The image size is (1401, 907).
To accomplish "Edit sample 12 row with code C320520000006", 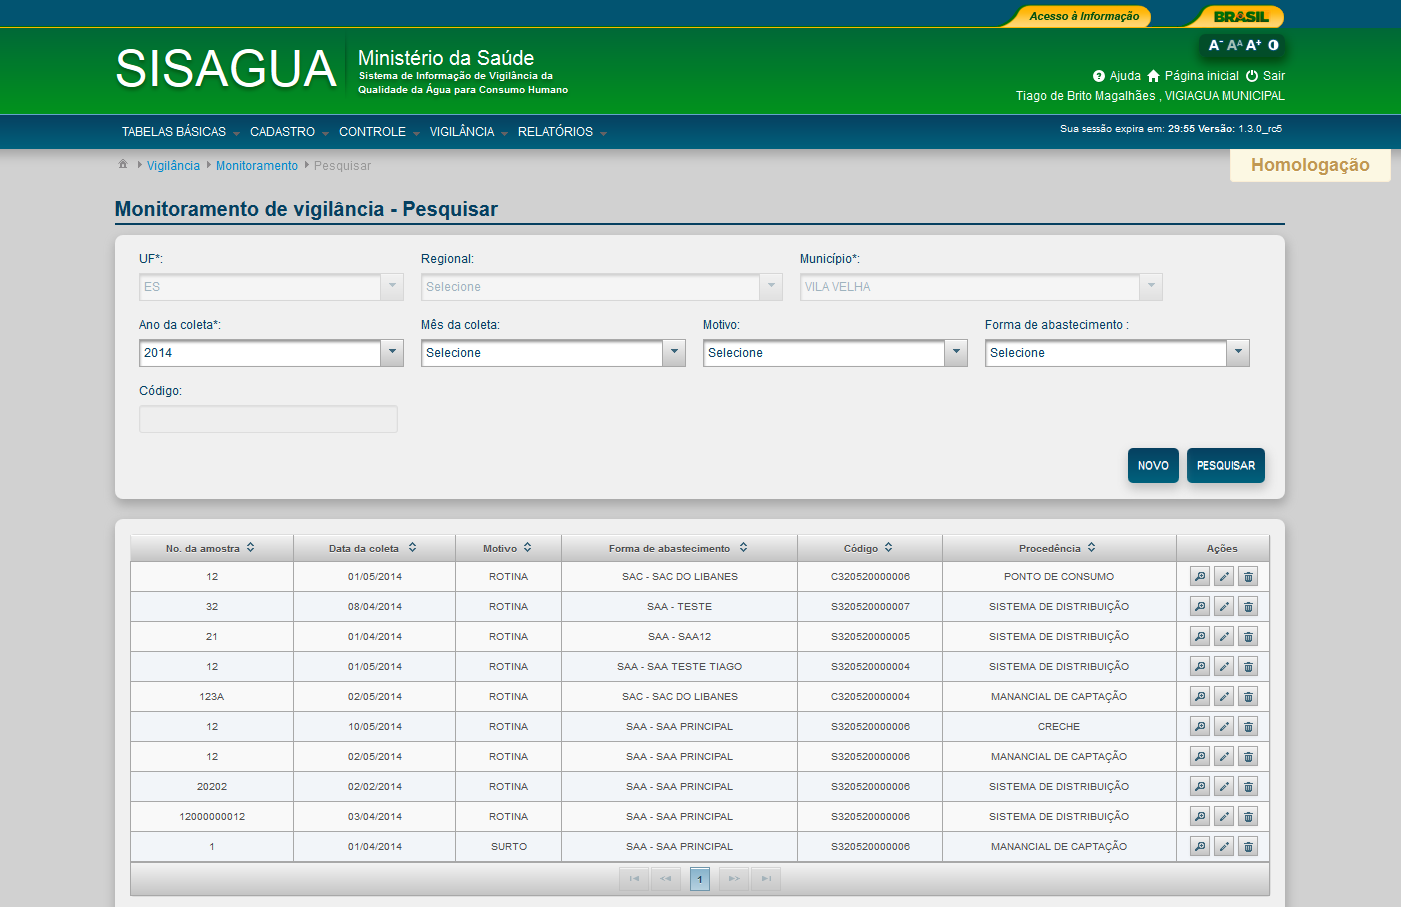I will (1224, 577).
